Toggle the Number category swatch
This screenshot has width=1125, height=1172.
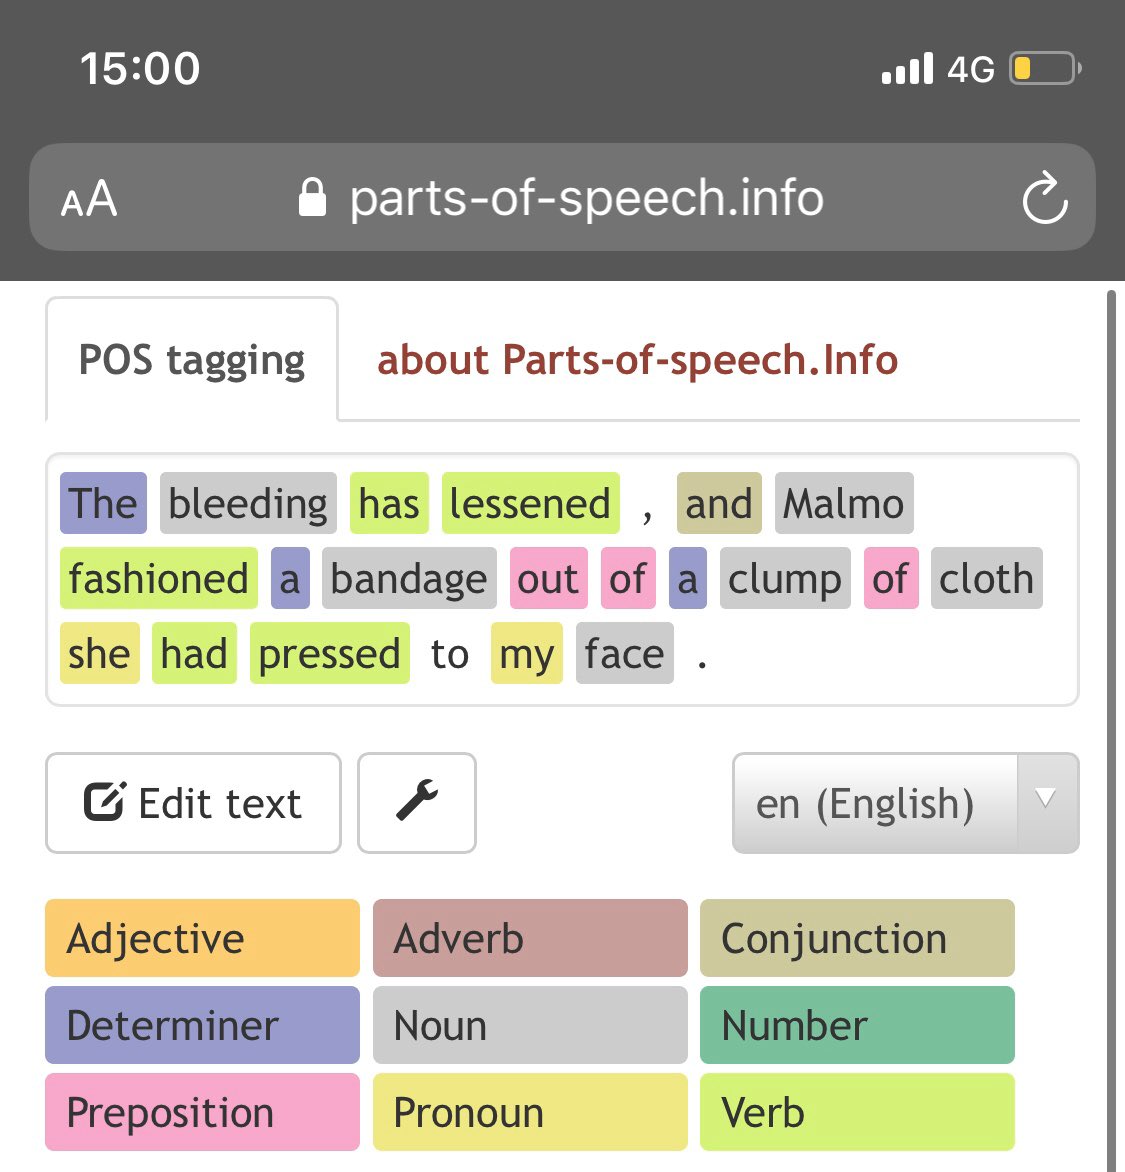point(857,1025)
